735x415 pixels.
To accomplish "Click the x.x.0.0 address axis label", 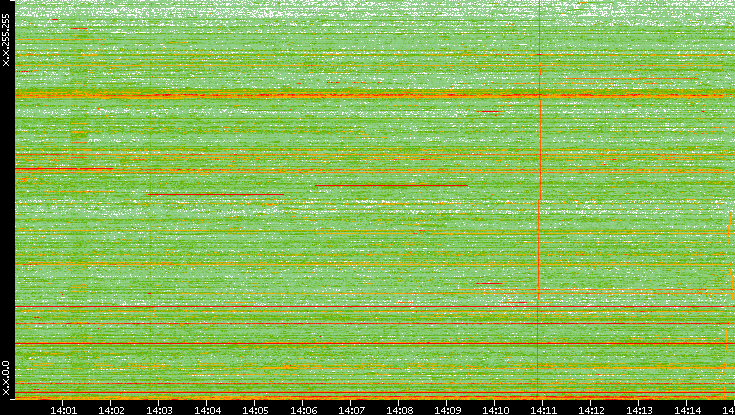I will [6, 378].
